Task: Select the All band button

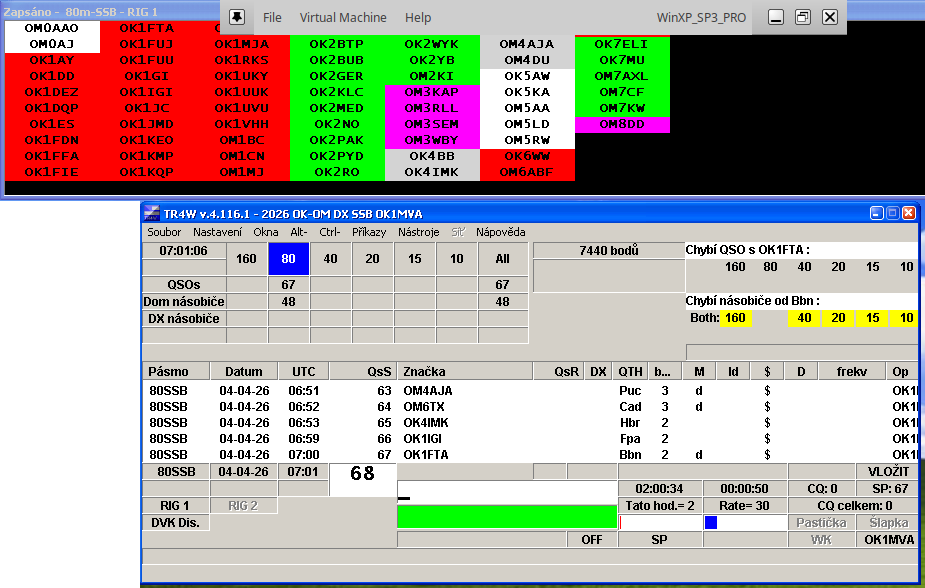Action: coord(502,259)
